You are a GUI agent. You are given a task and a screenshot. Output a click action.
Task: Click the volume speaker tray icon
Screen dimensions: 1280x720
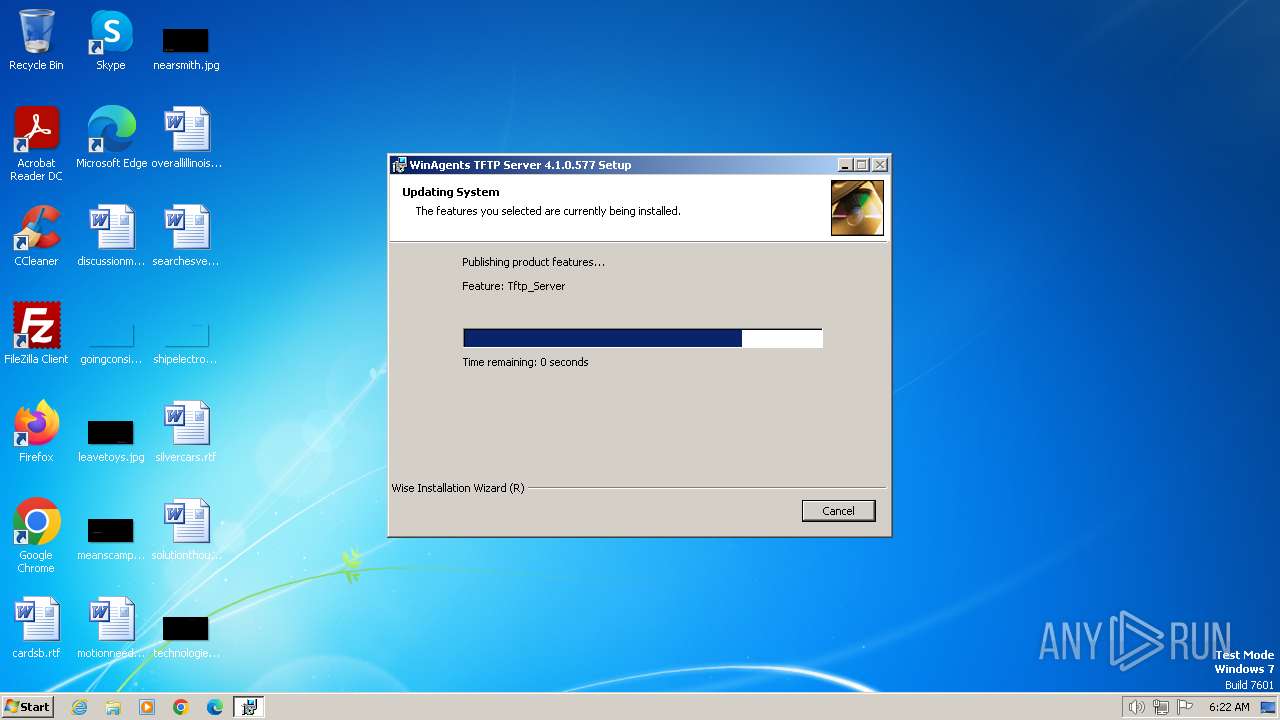[x=1136, y=707]
